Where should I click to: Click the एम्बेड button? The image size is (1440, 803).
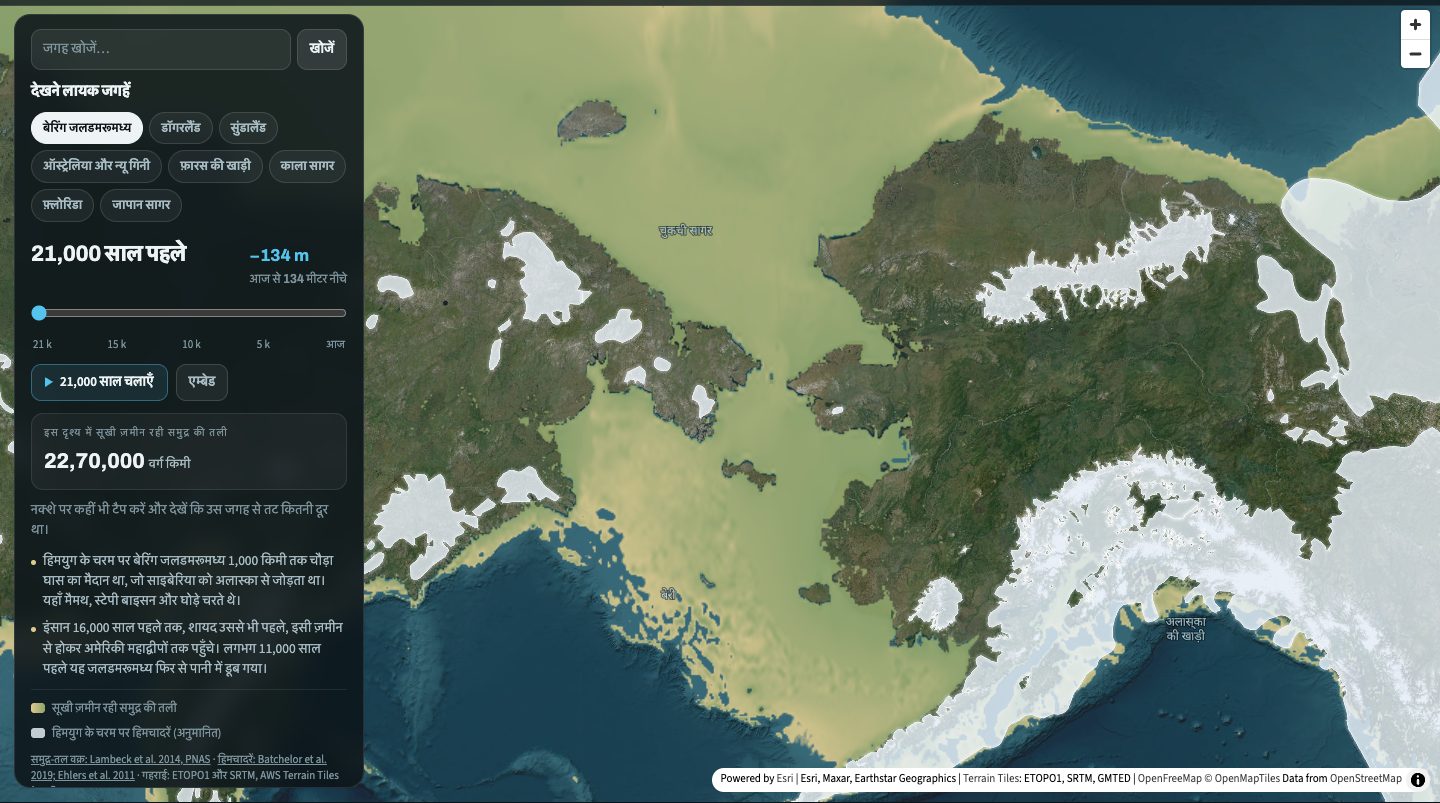202,382
